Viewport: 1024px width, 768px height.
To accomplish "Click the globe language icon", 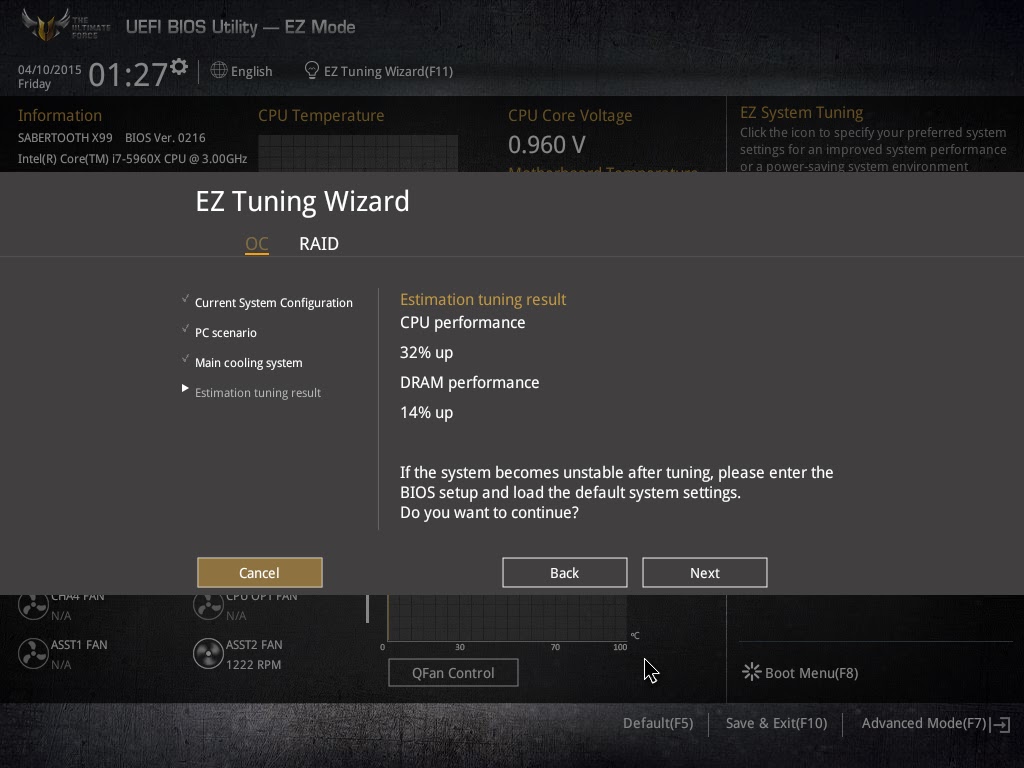I will [x=219, y=70].
